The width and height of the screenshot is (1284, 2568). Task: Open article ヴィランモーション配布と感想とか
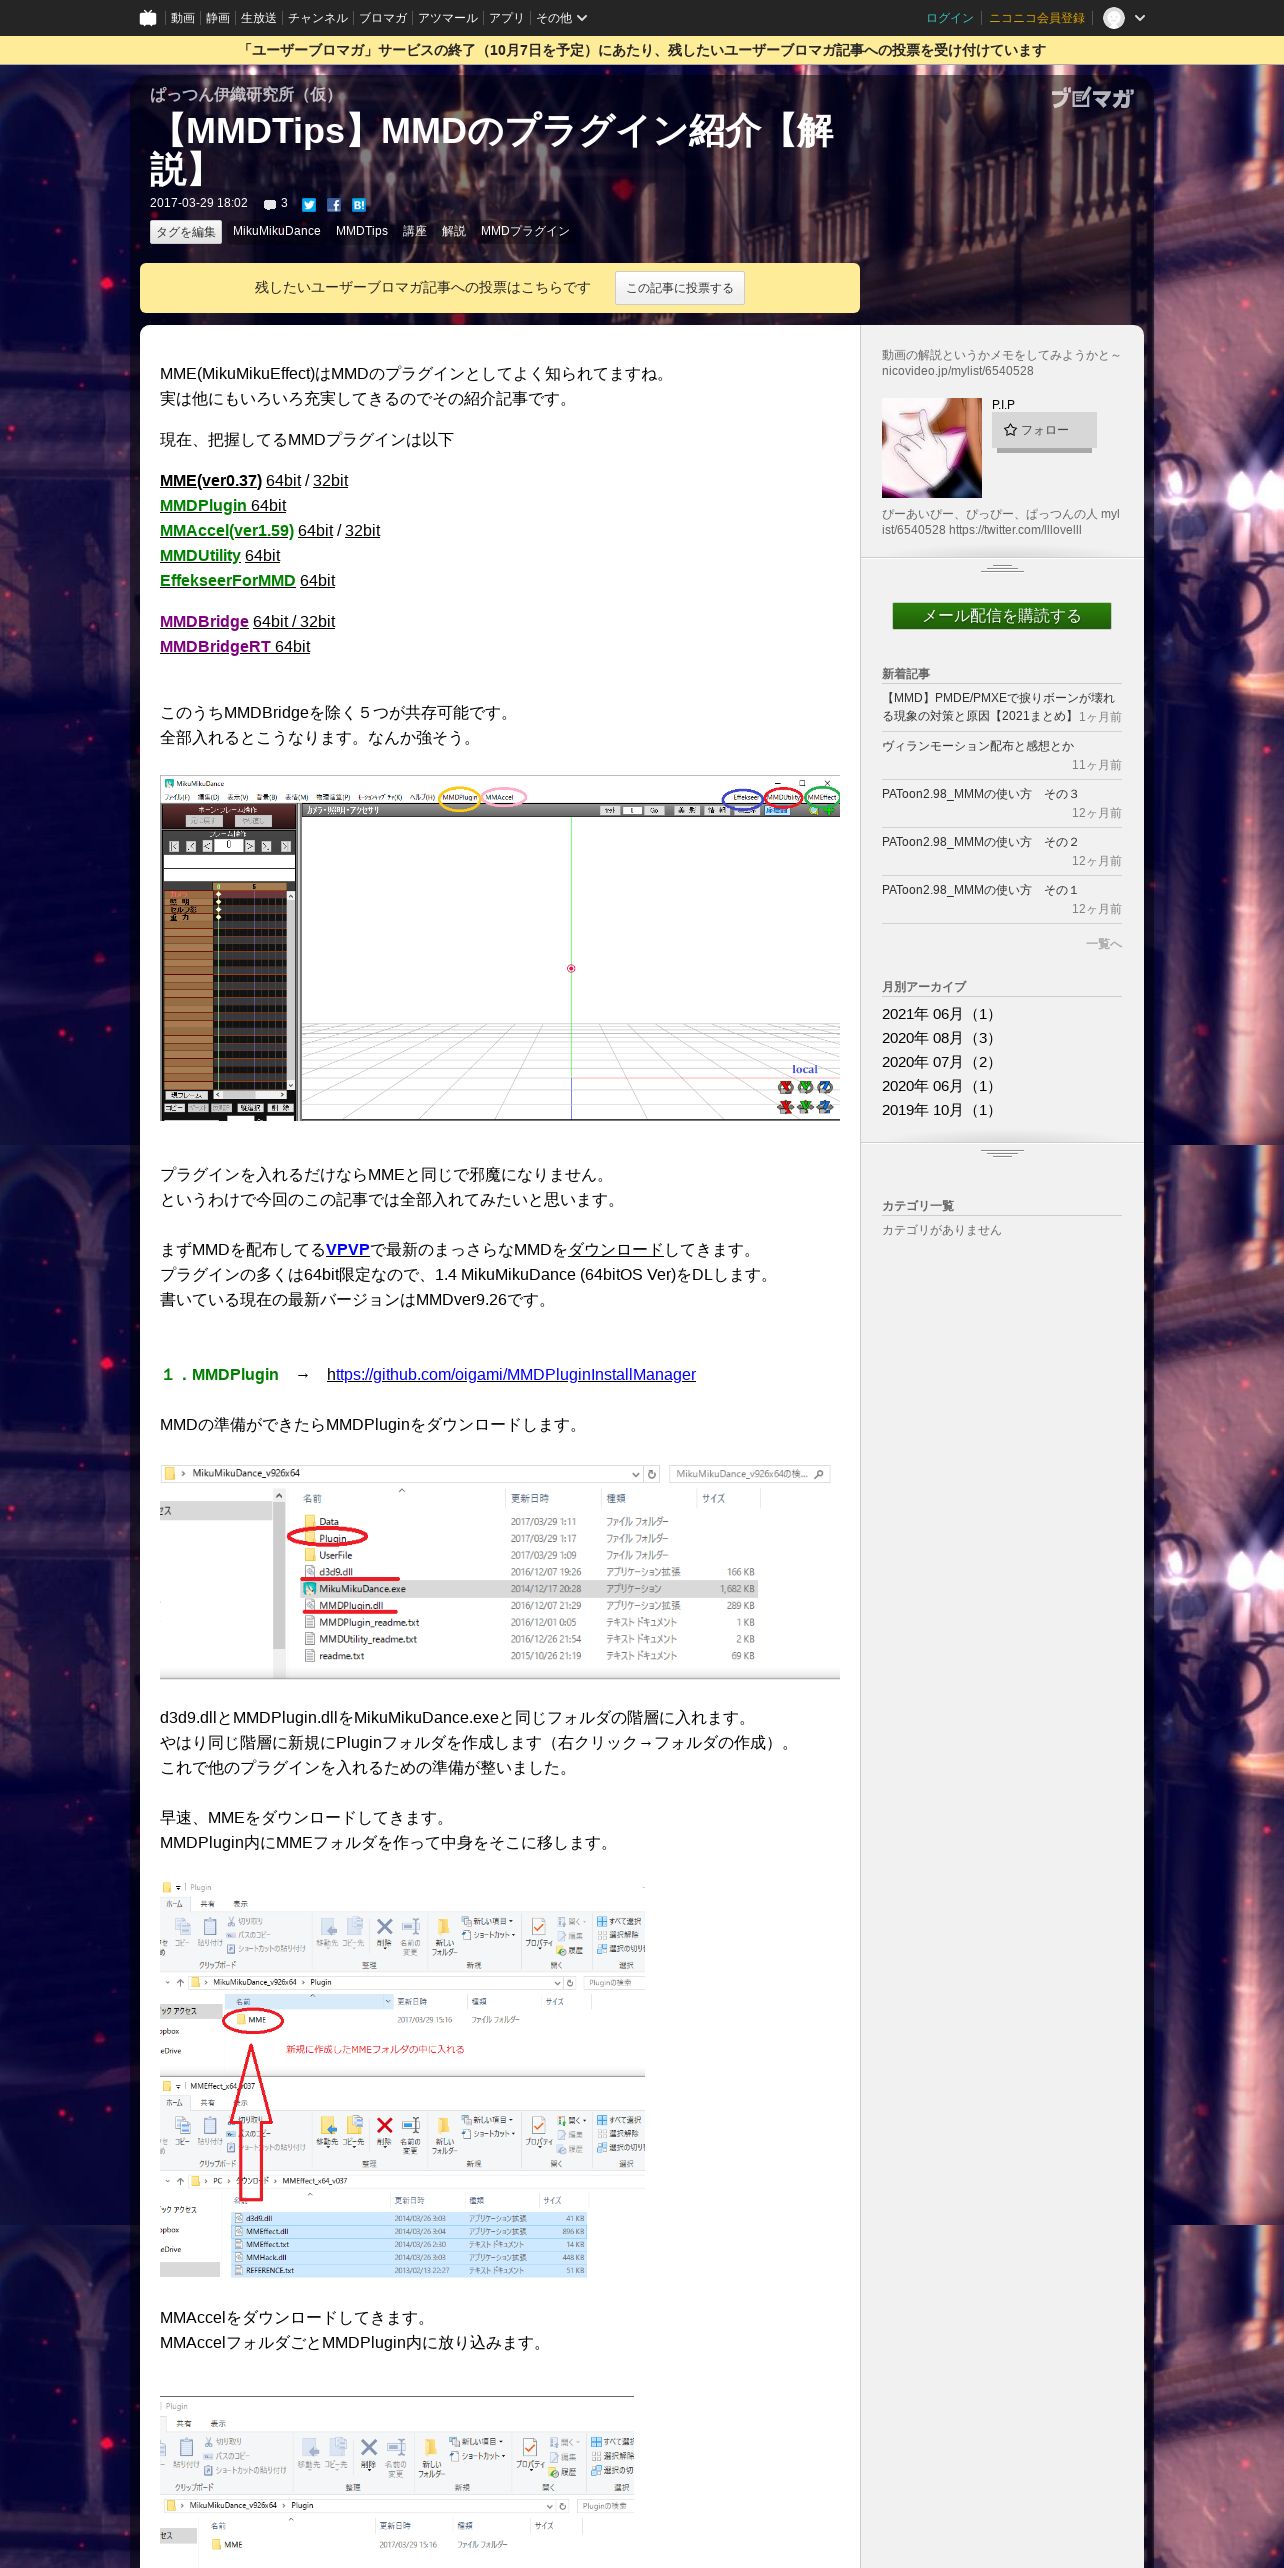(x=978, y=746)
